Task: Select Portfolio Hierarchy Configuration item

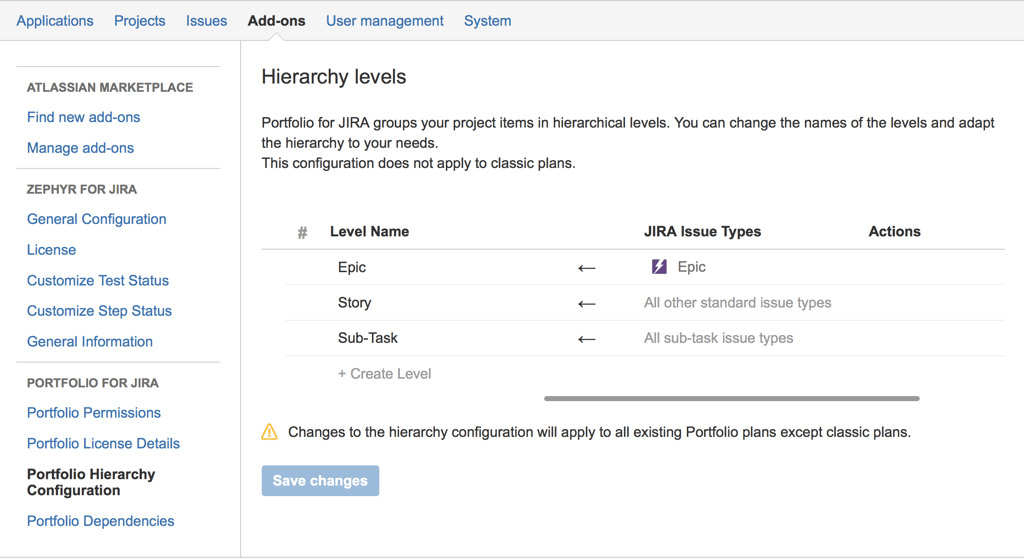Action: pyautogui.click(x=91, y=482)
